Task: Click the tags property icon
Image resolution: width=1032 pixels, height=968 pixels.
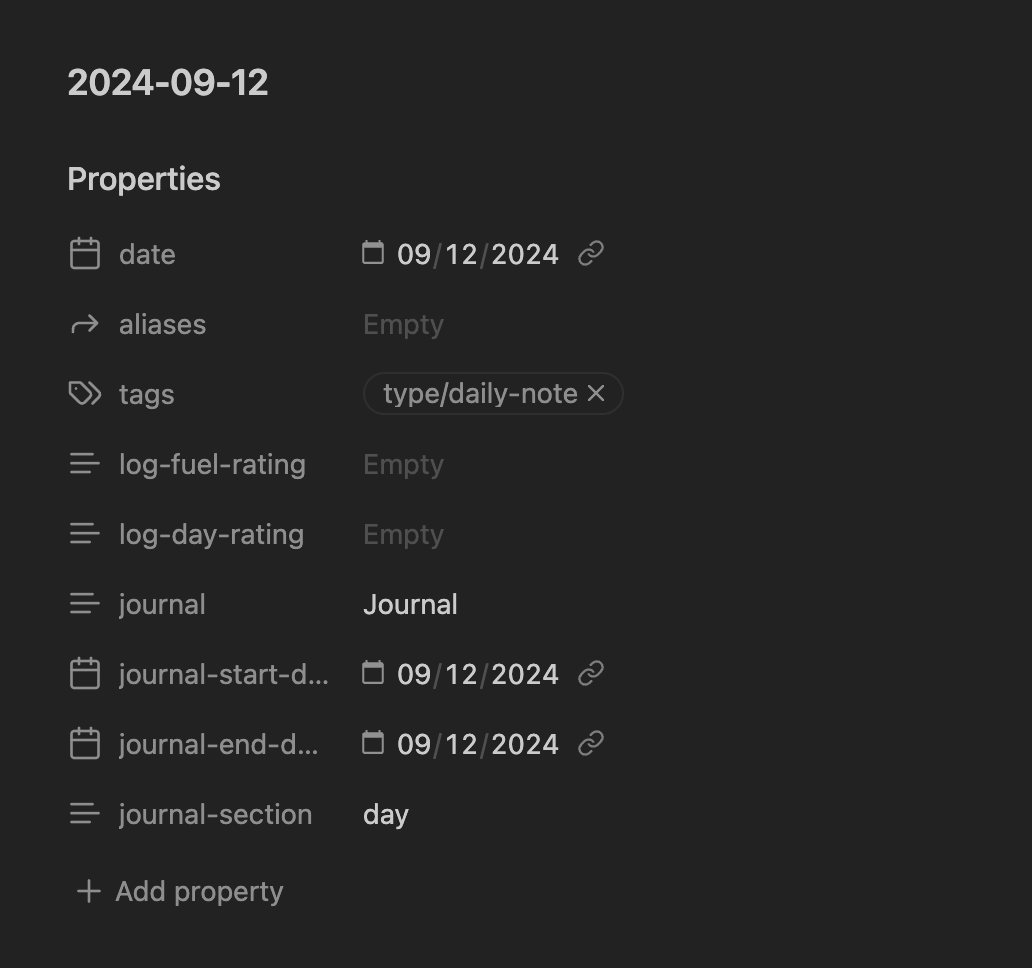Action: 85,394
